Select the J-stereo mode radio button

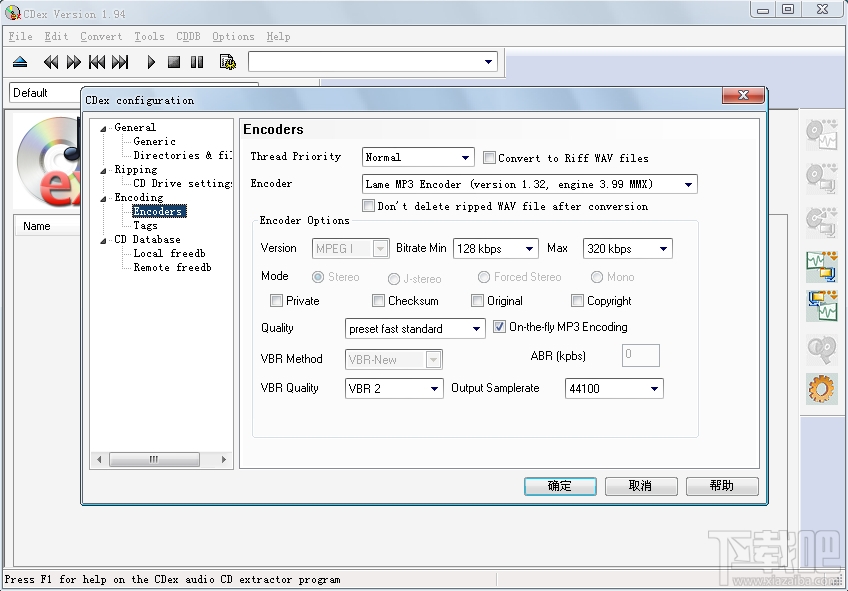(x=394, y=278)
